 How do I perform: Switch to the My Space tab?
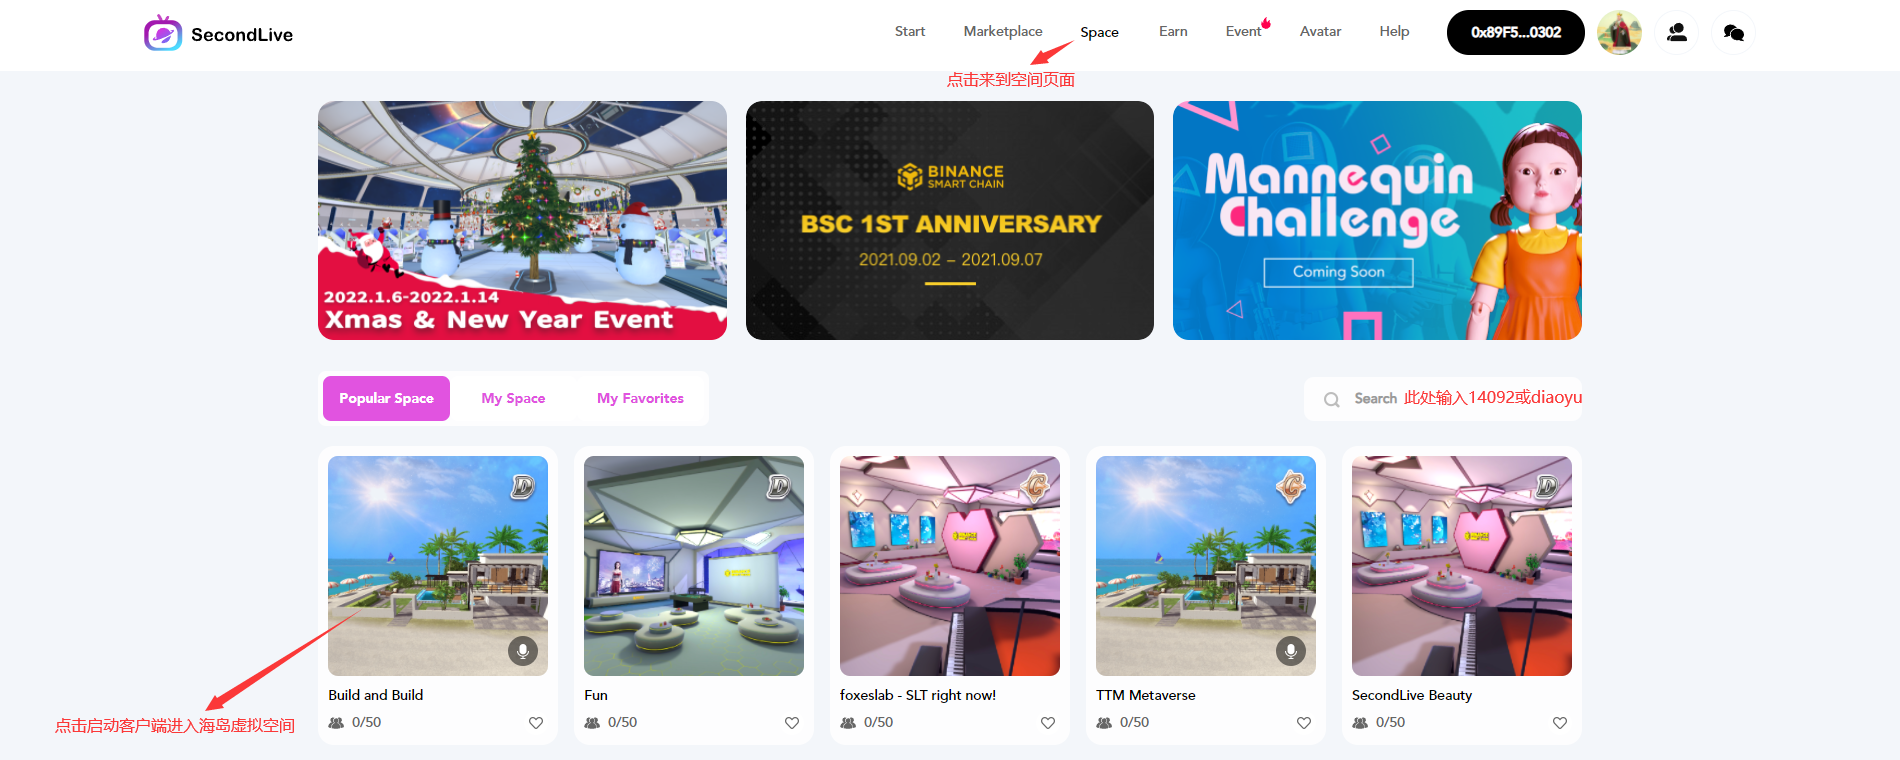[x=513, y=398]
